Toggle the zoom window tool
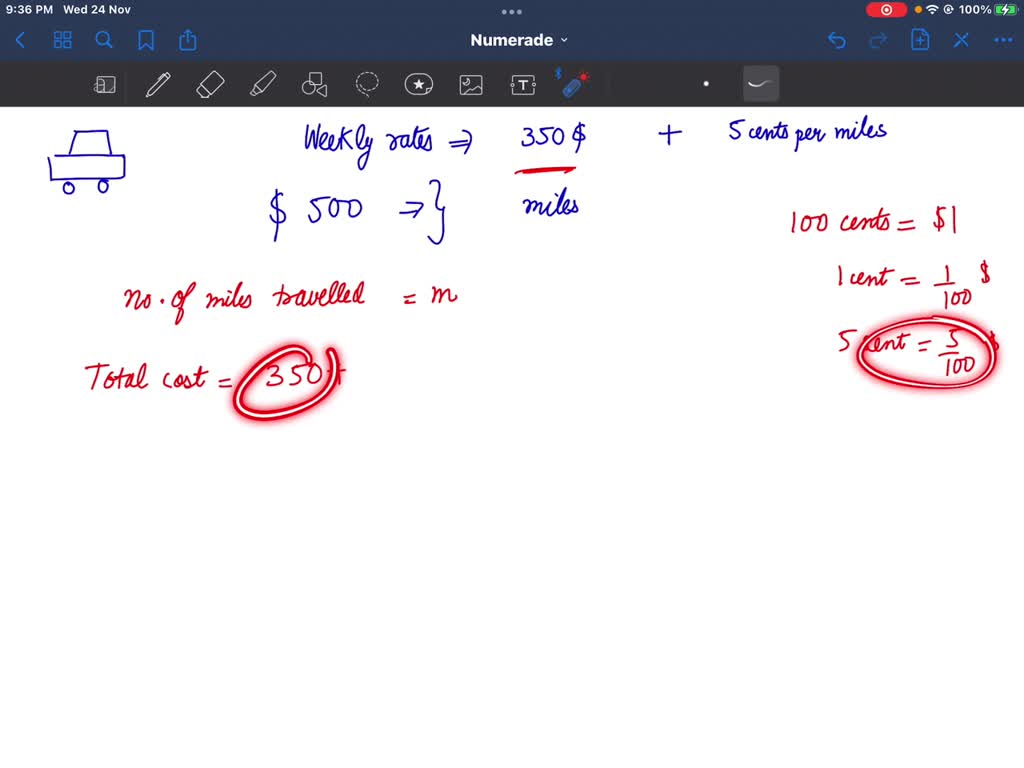This screenshot has height=768, width=1024. [x=104, y=84]
